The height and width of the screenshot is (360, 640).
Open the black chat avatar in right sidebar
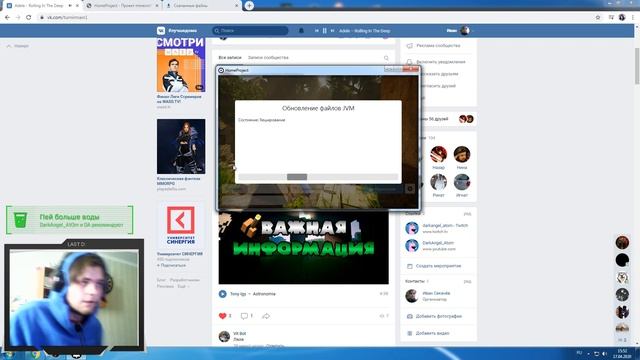pyautogui.click(x=622, y=260)
